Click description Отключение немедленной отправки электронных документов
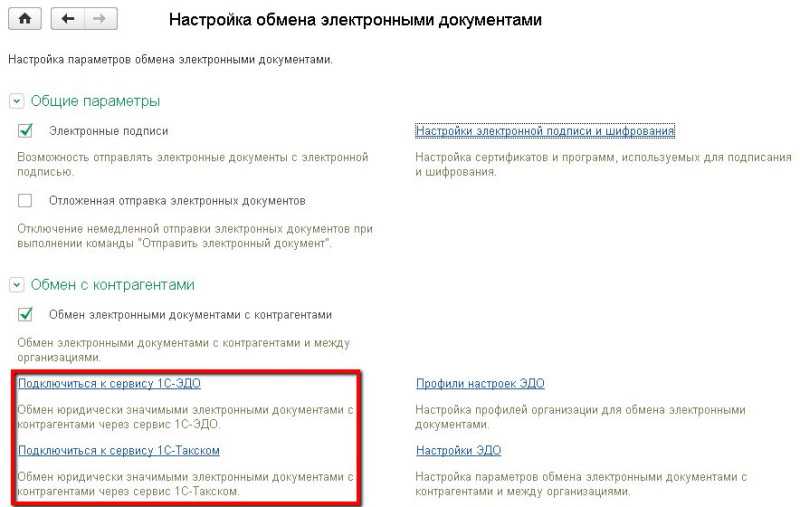 coord(195,236)
